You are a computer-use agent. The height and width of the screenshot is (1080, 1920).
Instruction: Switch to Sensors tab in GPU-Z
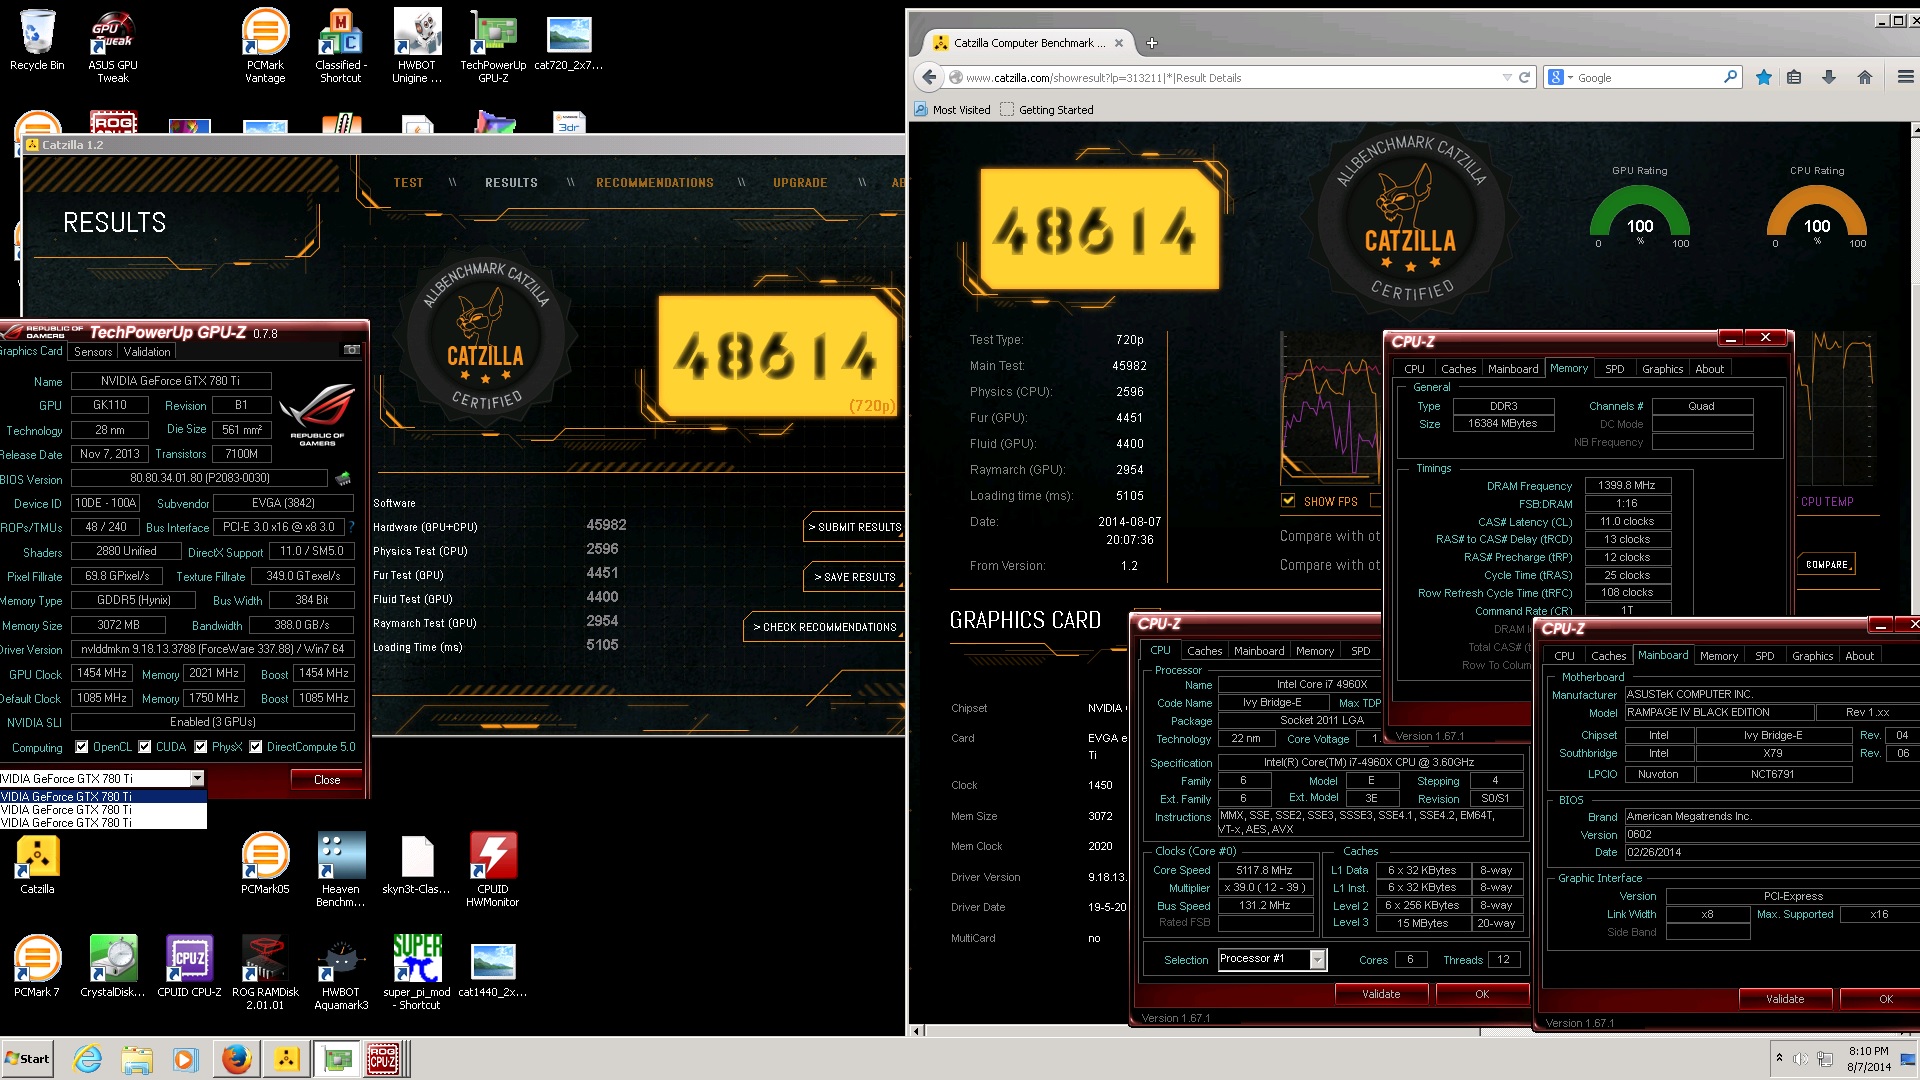click(x=93, y=352)
